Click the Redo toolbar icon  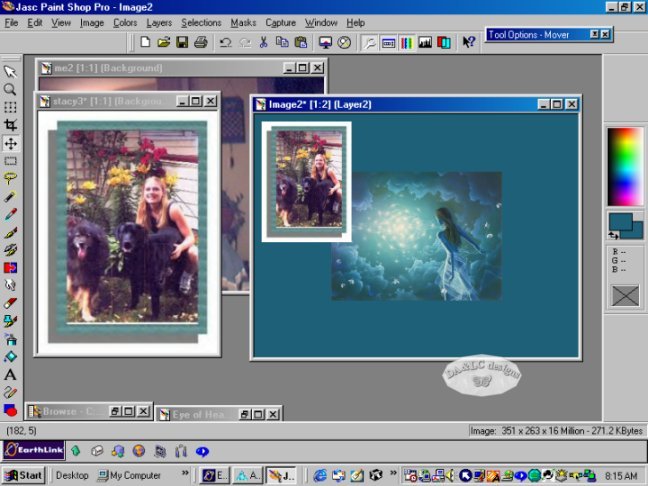coord(245,42)
